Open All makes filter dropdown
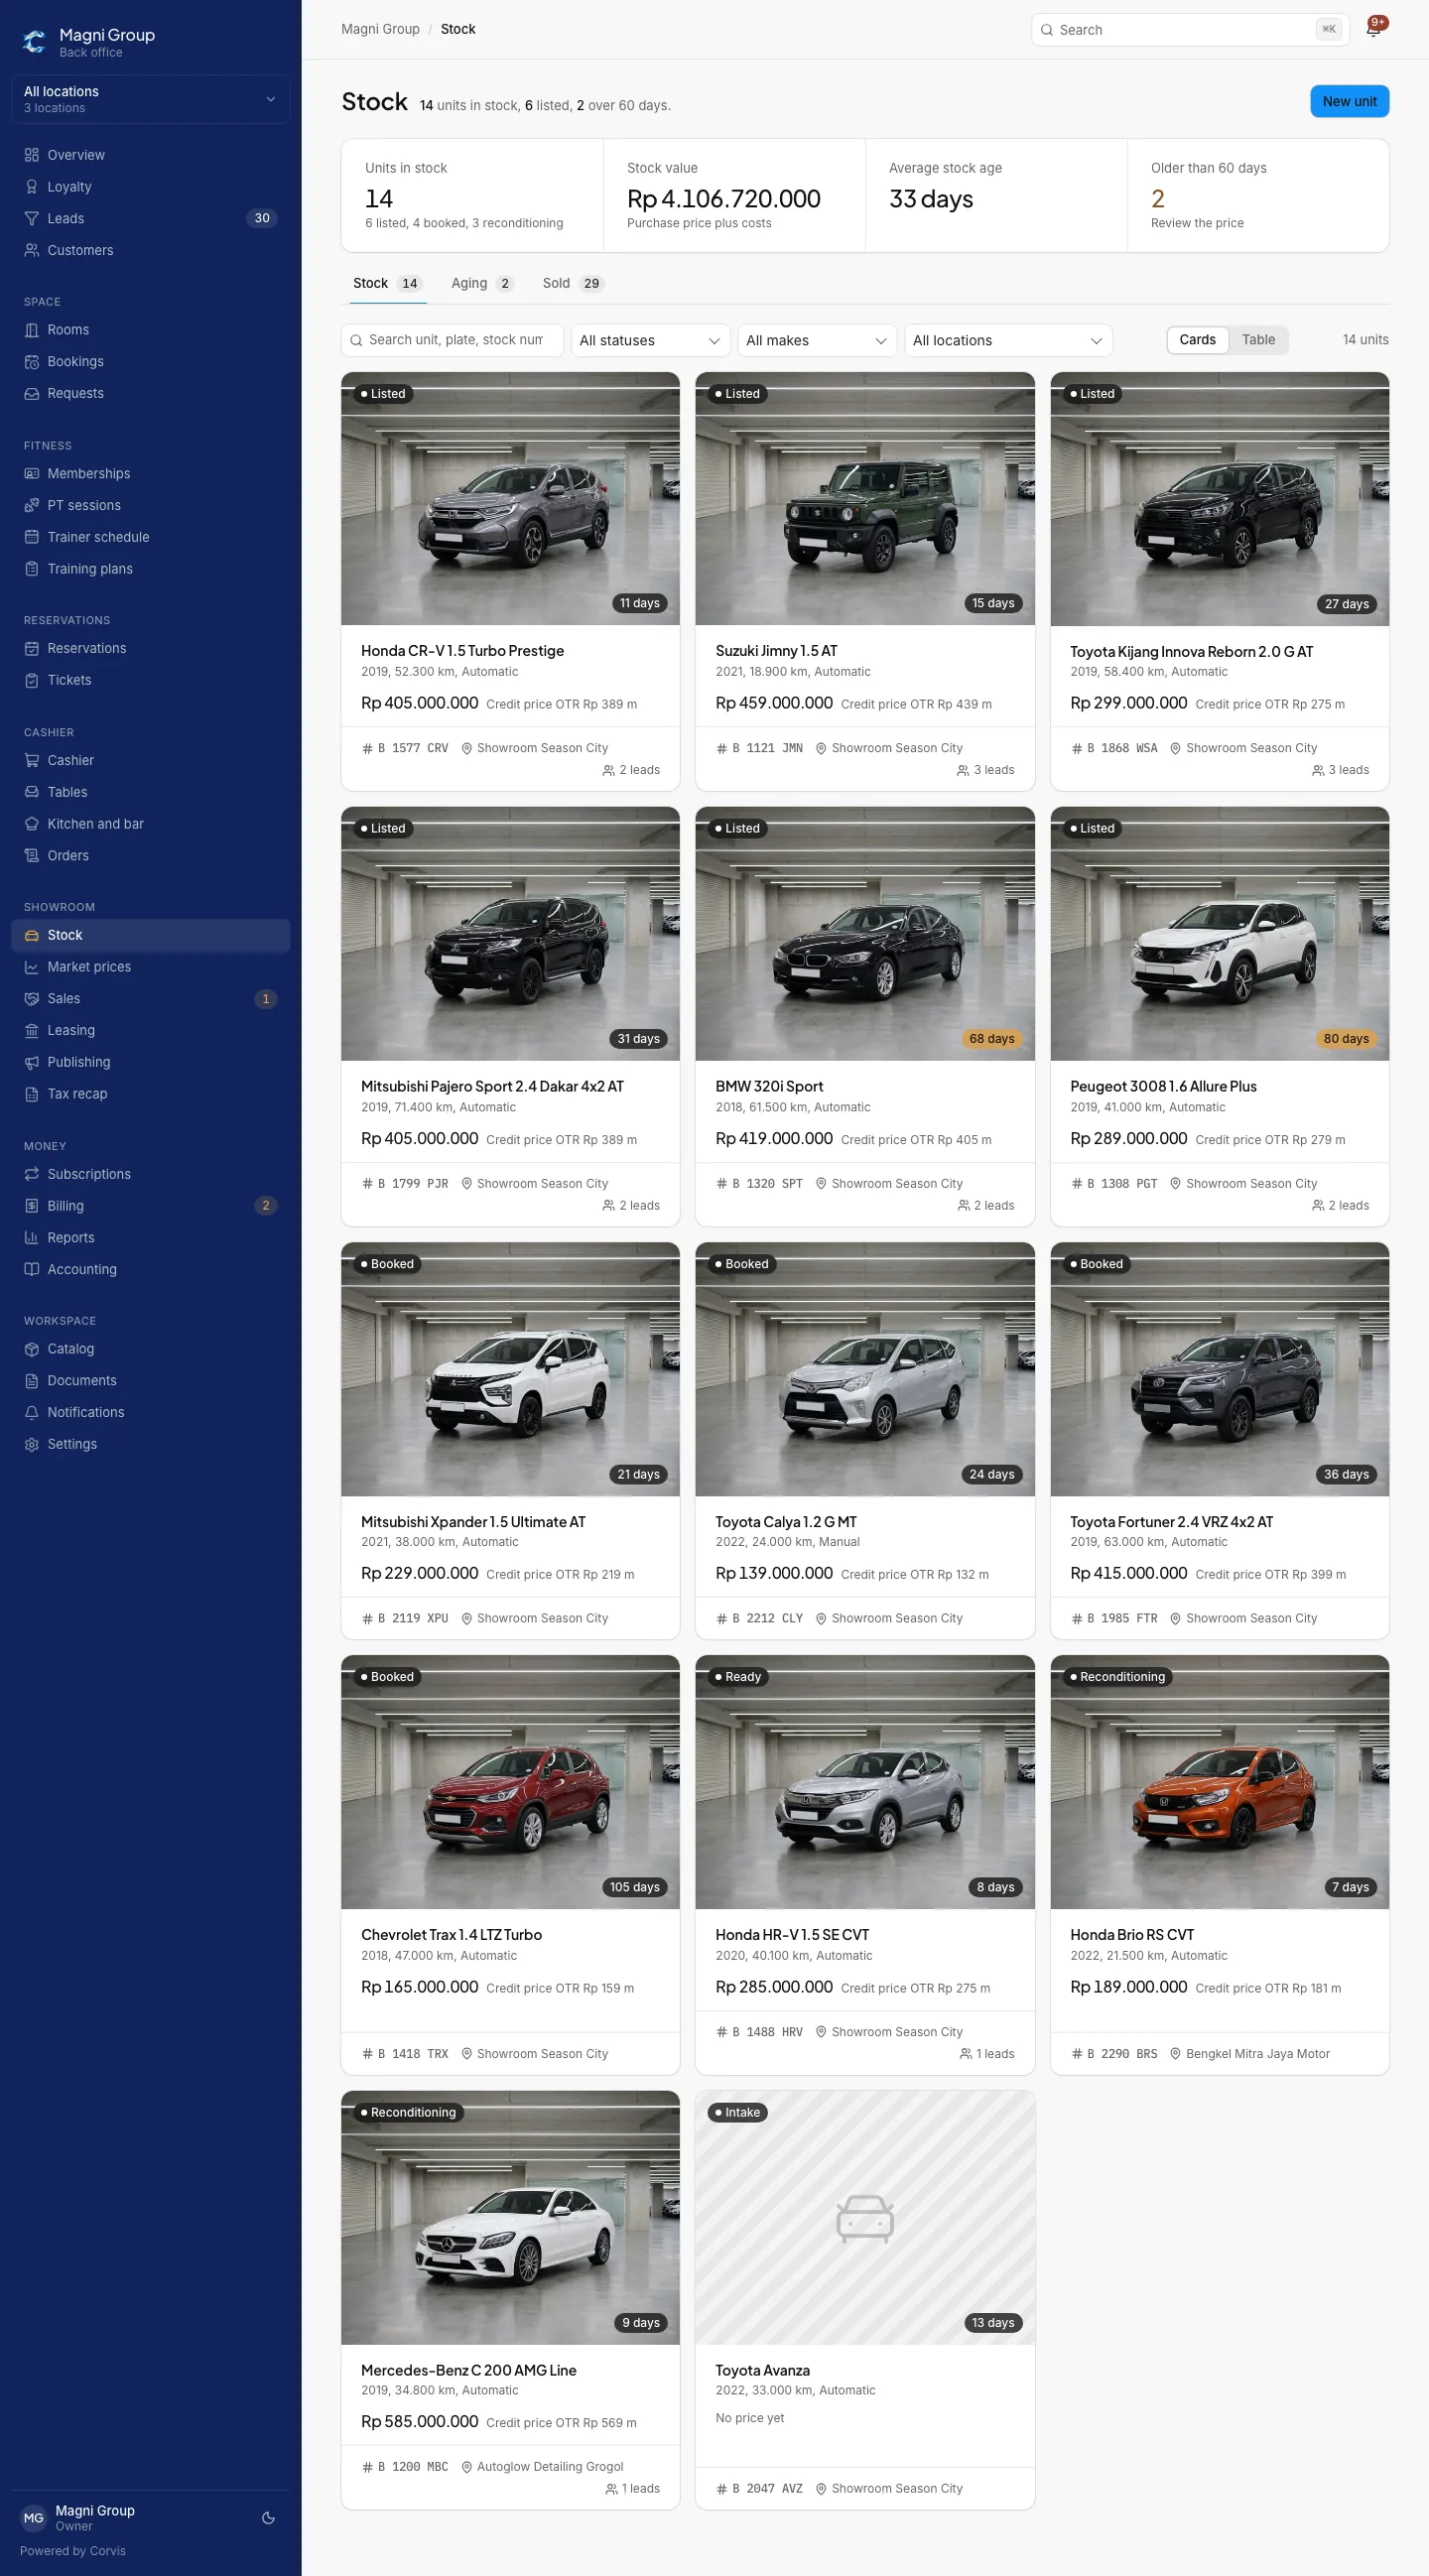Viewport: 1429px width, 2576px height. click(817, 340)
